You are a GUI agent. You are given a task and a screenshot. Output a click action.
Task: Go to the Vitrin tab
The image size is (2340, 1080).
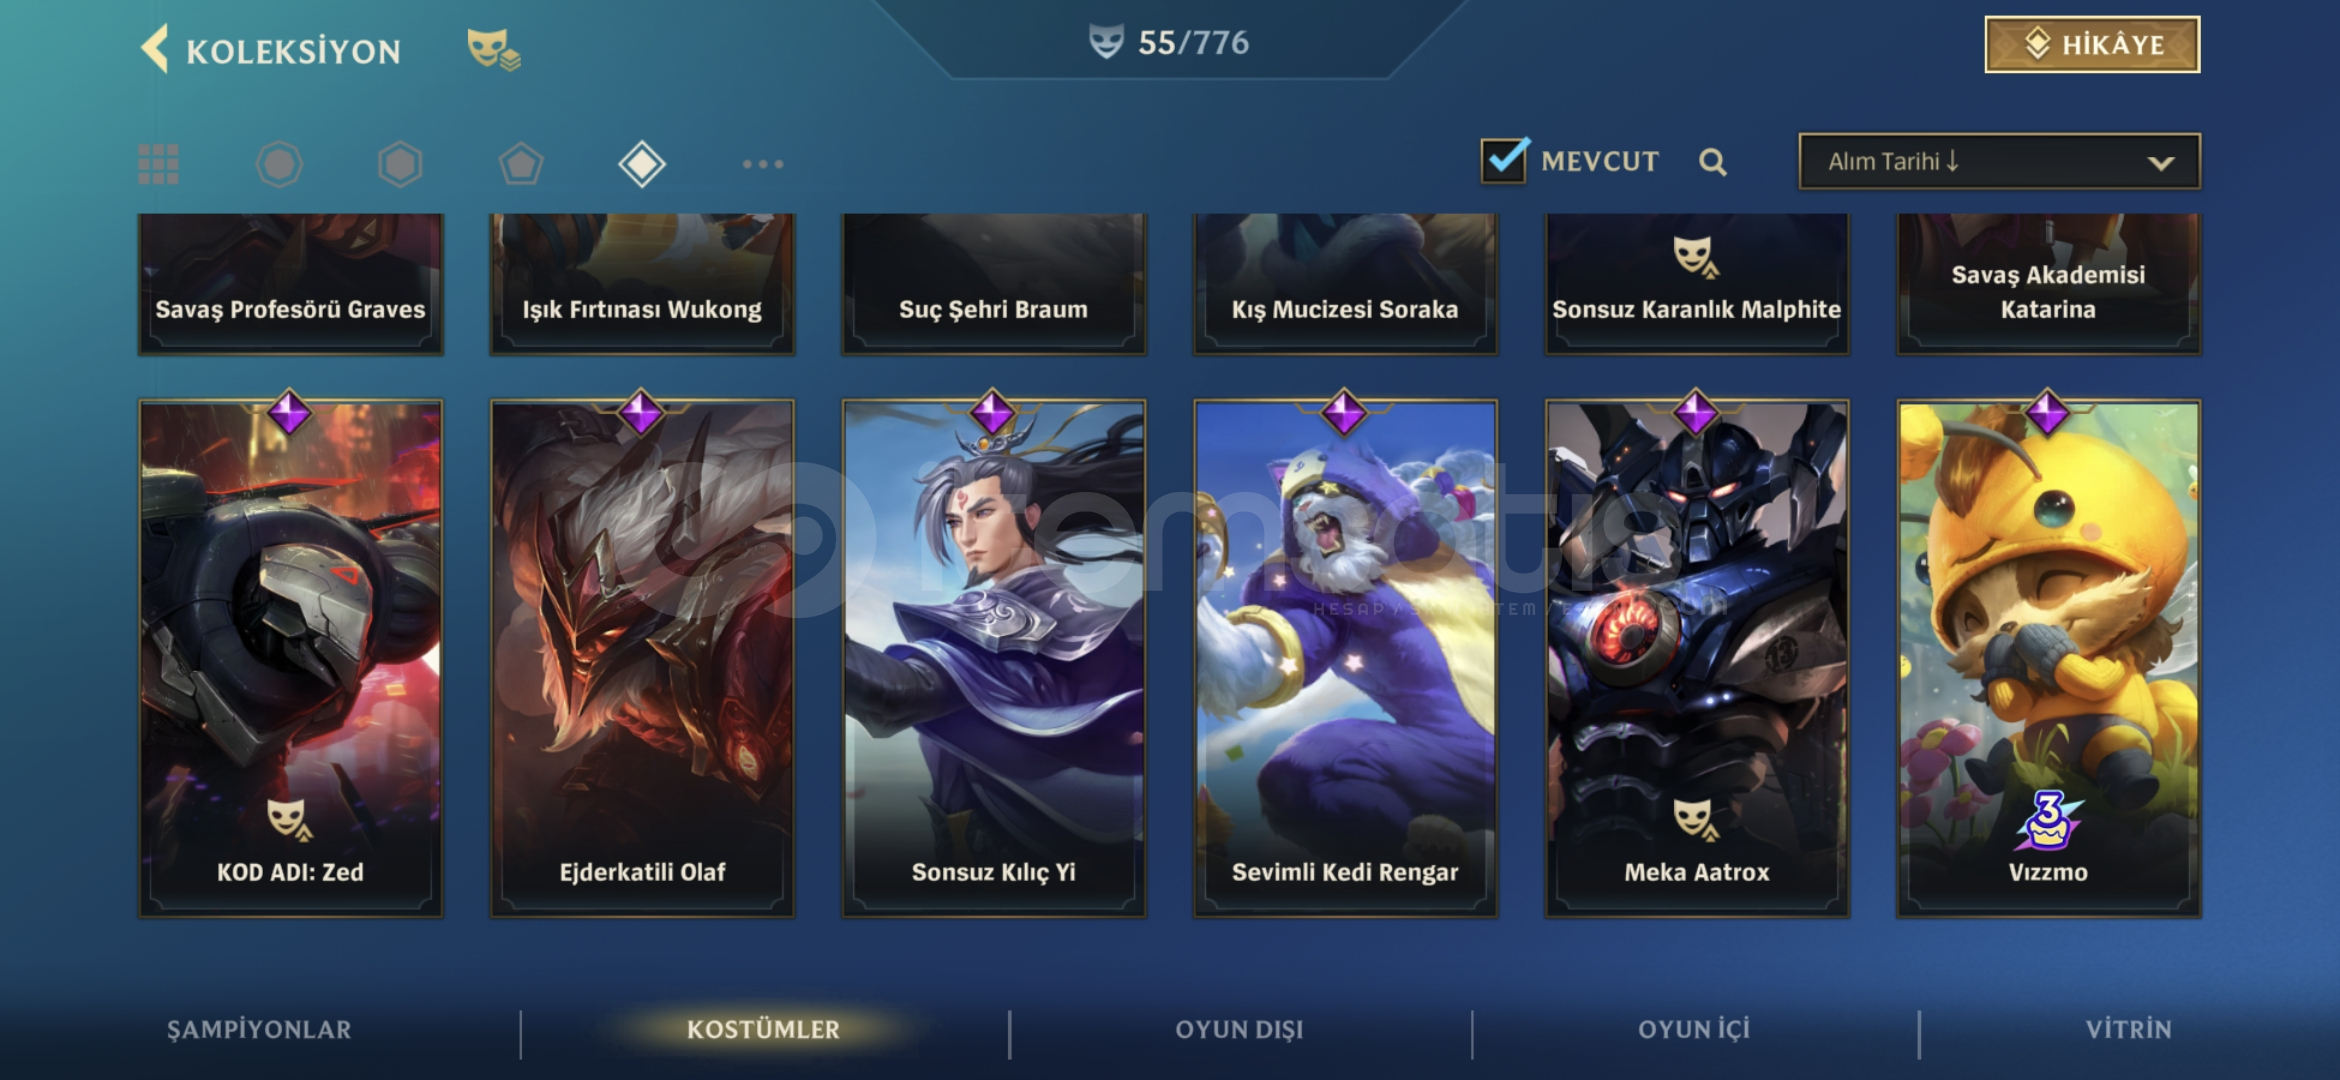tap(2128, 1030)
